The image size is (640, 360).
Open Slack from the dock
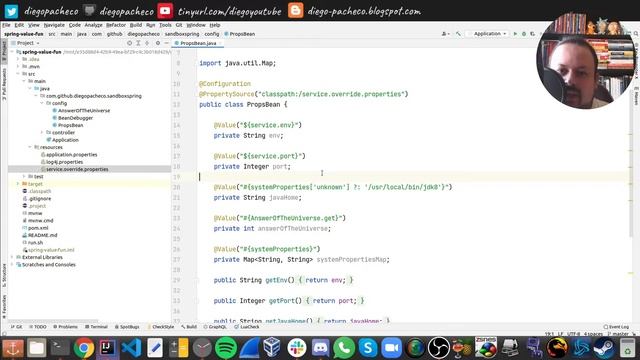click(x=297, y=348)
